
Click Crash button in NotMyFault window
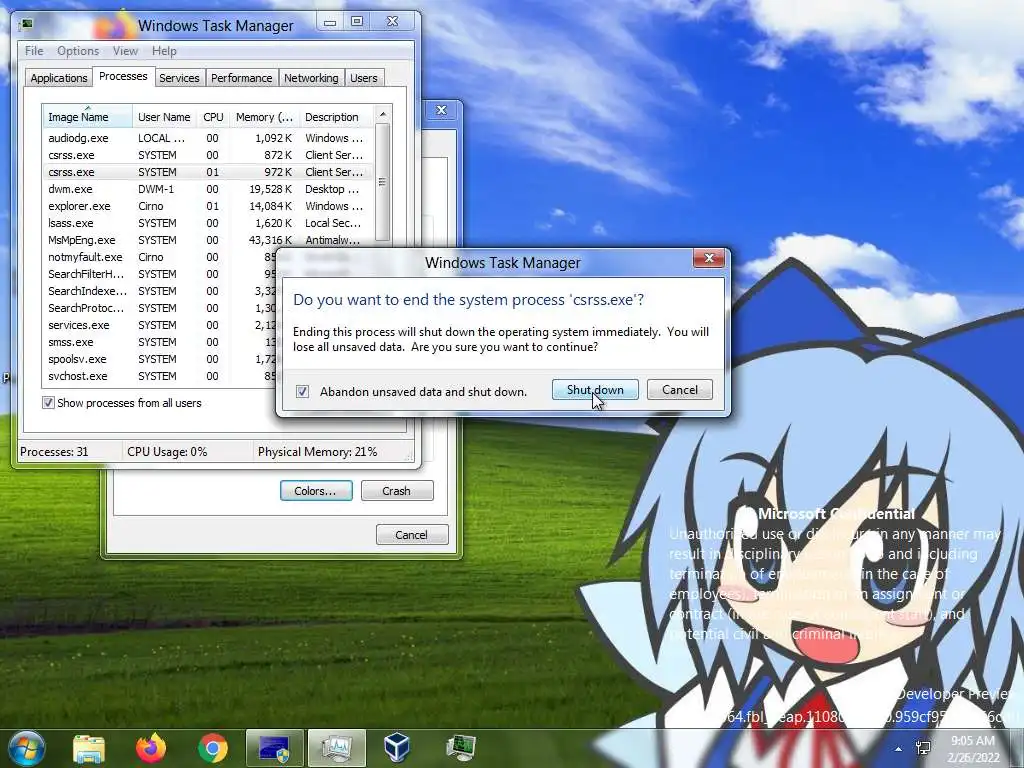[397, 491]
